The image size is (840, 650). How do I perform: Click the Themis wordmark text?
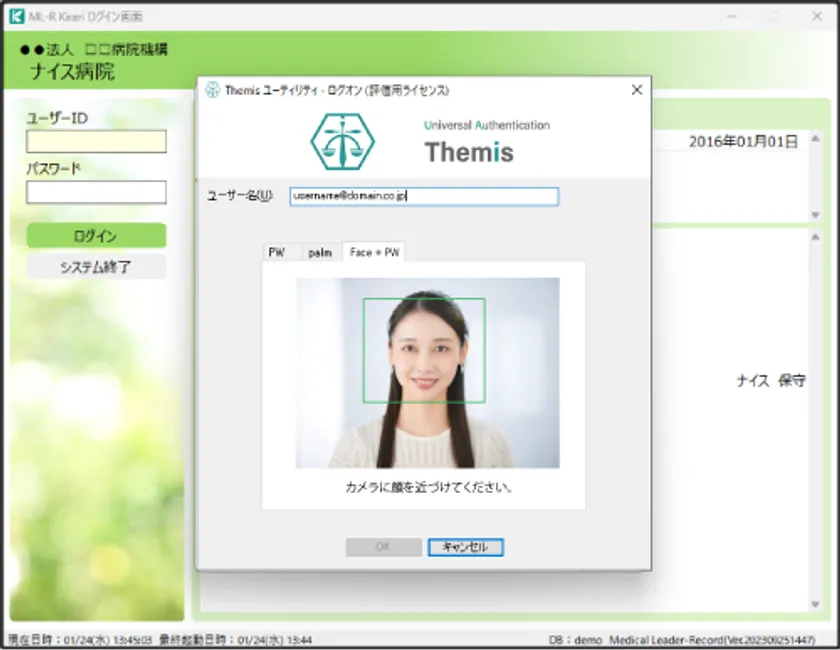469,152
